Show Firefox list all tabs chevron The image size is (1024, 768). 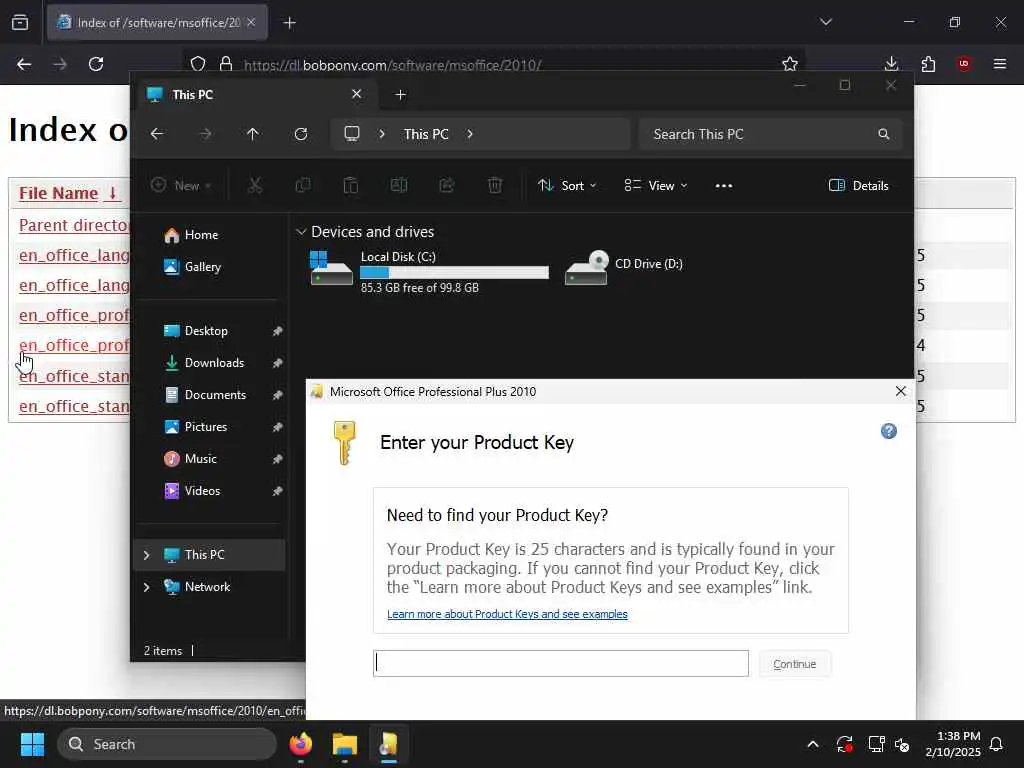pos(825,22)
